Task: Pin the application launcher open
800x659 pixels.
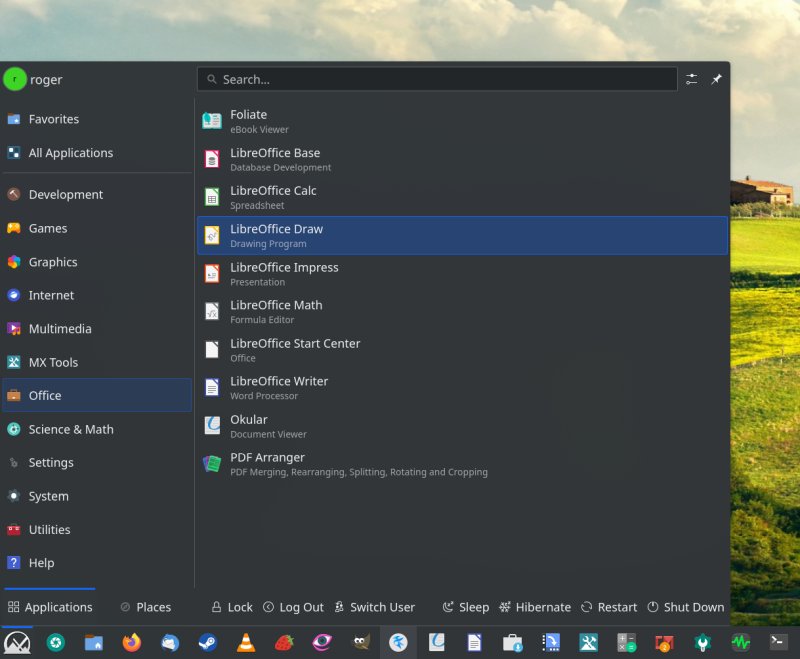Action: click(716, 79)
